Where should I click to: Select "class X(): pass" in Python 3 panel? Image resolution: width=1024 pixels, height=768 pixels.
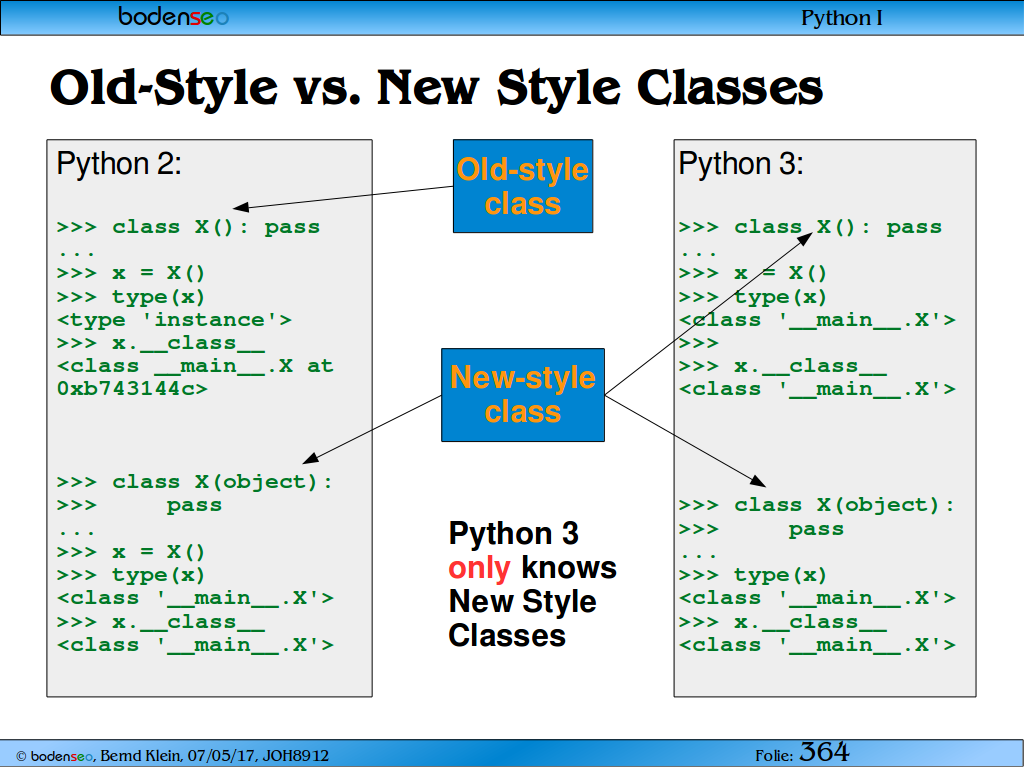838,227
